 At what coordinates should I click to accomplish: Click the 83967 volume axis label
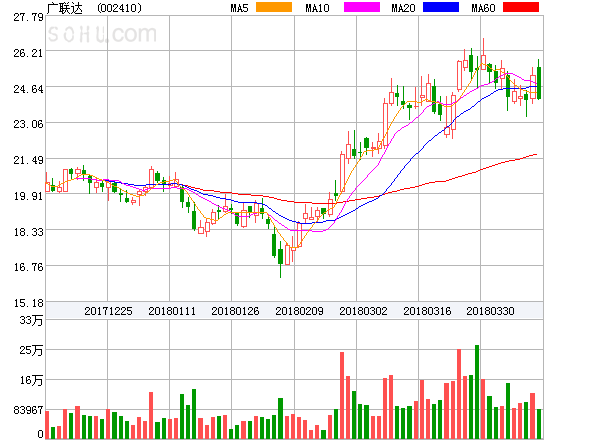point(28,410)
